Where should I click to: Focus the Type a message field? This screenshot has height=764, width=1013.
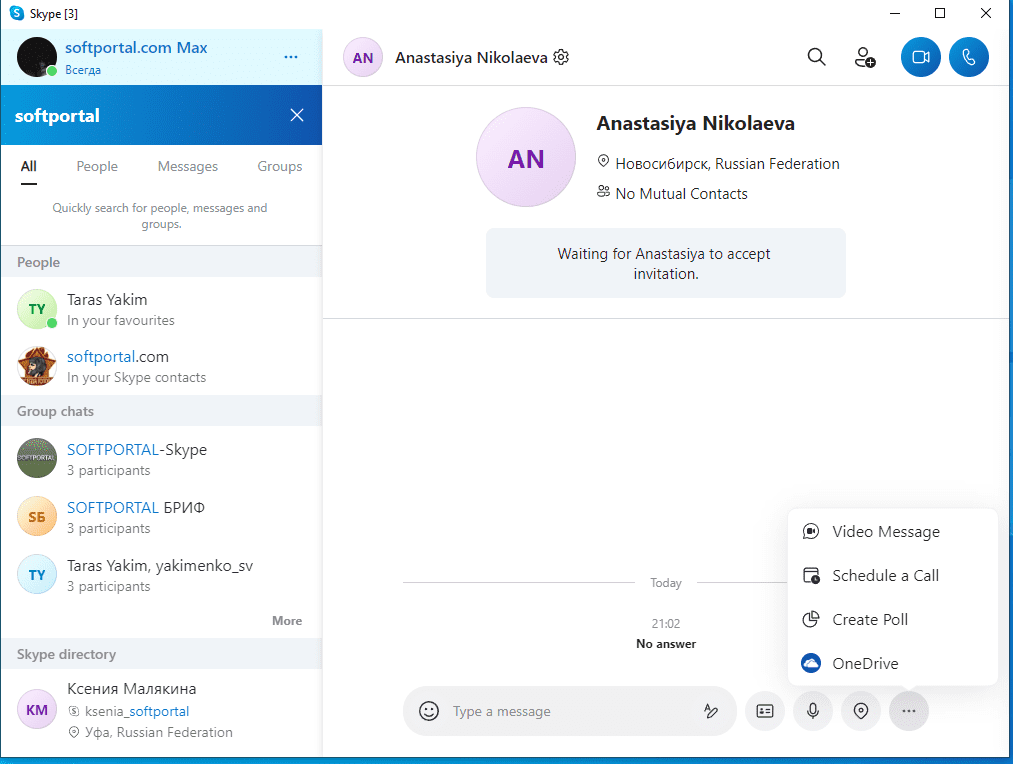tap(569, 711)
